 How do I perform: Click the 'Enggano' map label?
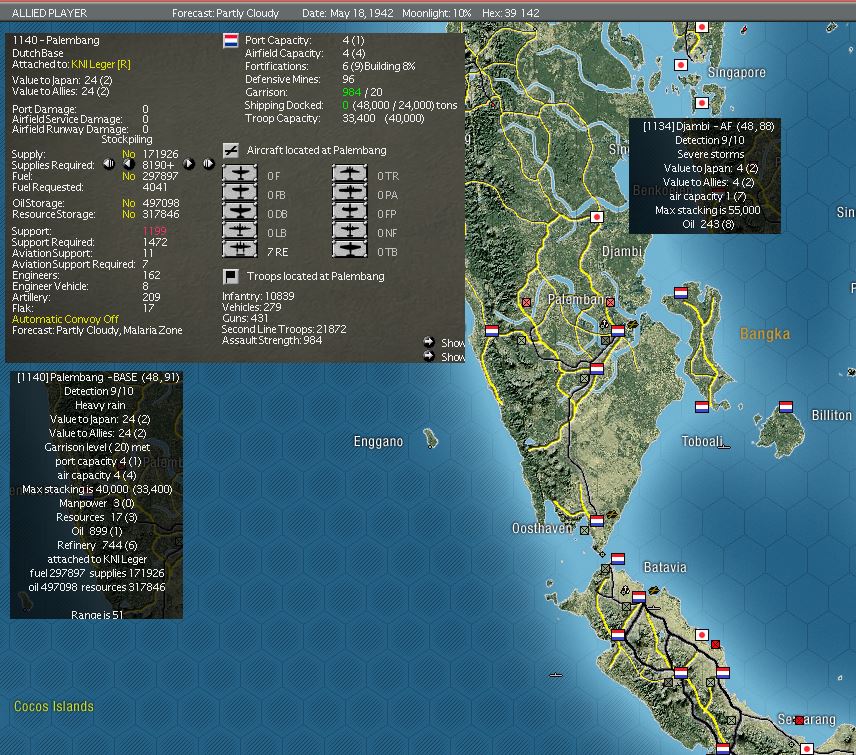click(378, 441)
